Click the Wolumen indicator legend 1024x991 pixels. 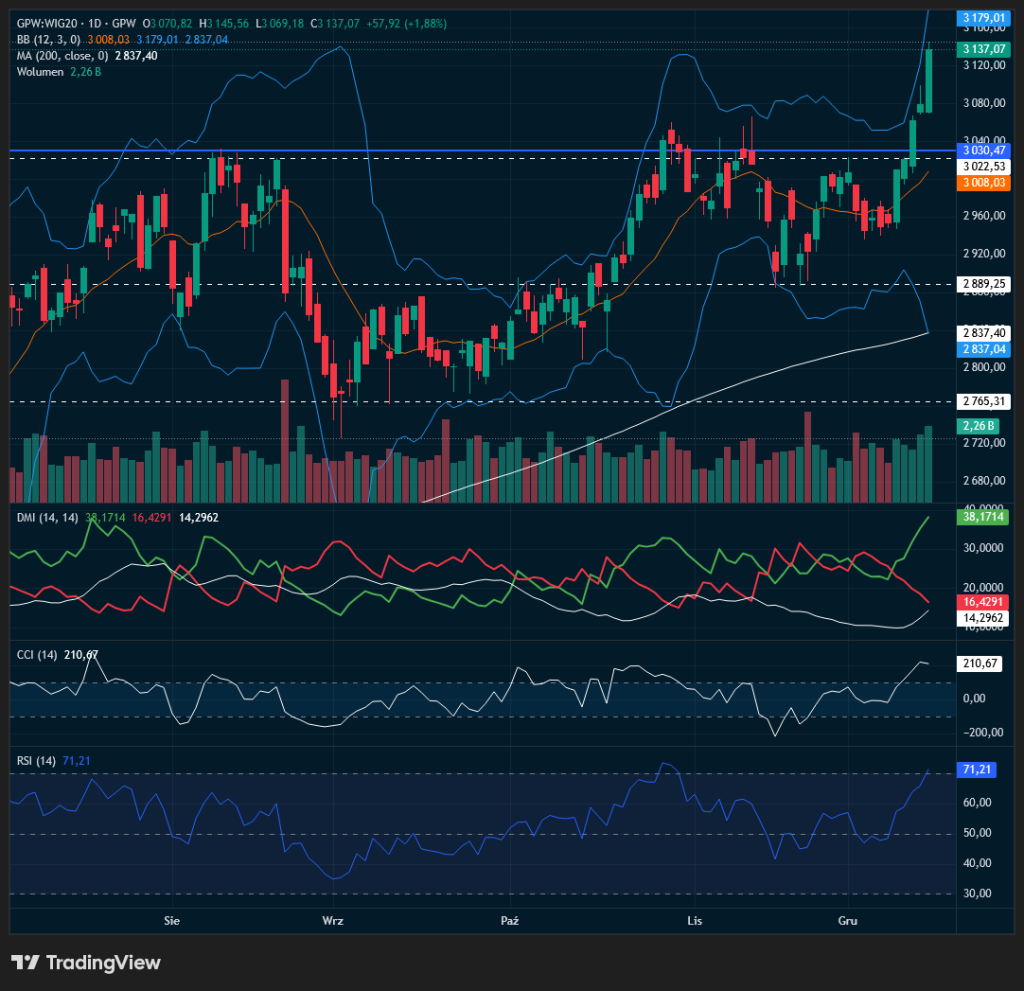40,72
